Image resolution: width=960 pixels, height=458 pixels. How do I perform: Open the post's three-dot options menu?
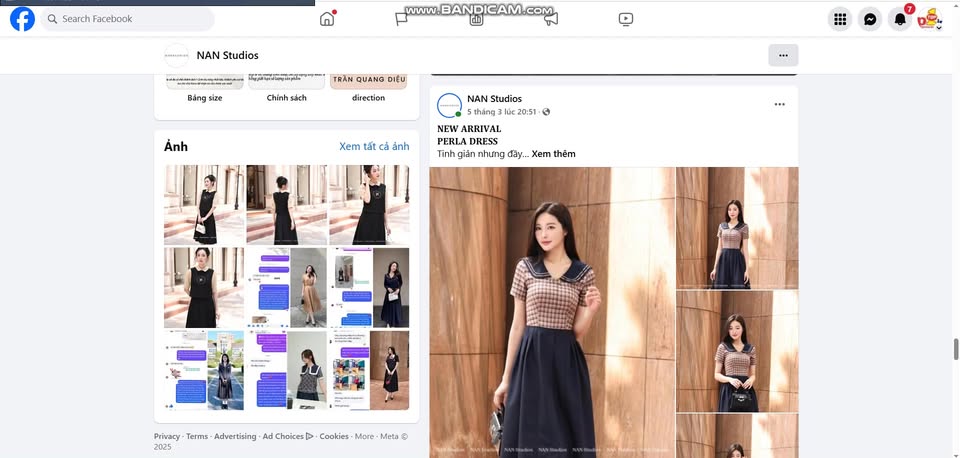779,104
